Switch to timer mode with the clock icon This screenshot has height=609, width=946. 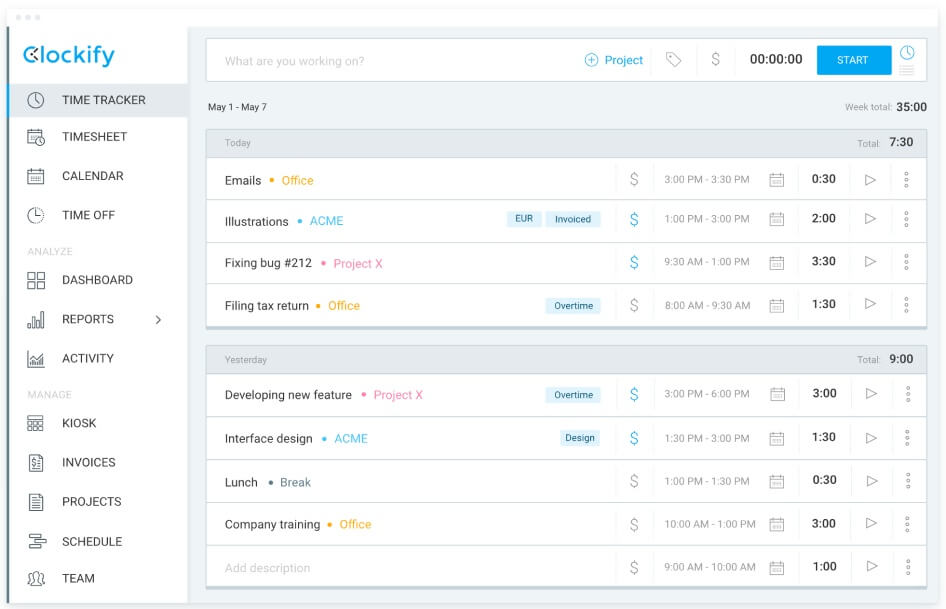pyautogui.click(x=907, y=52)
